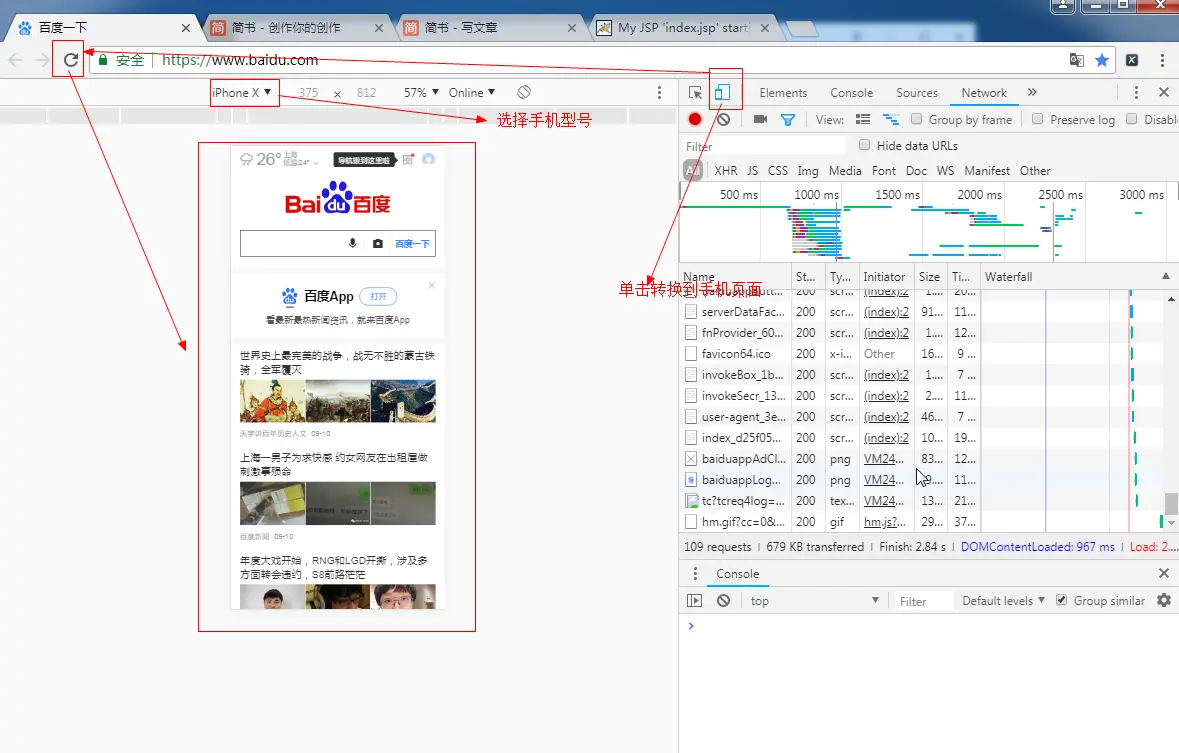Clear the network log
The height and width of the screenshot is (753, 1179).
(723, 119)
